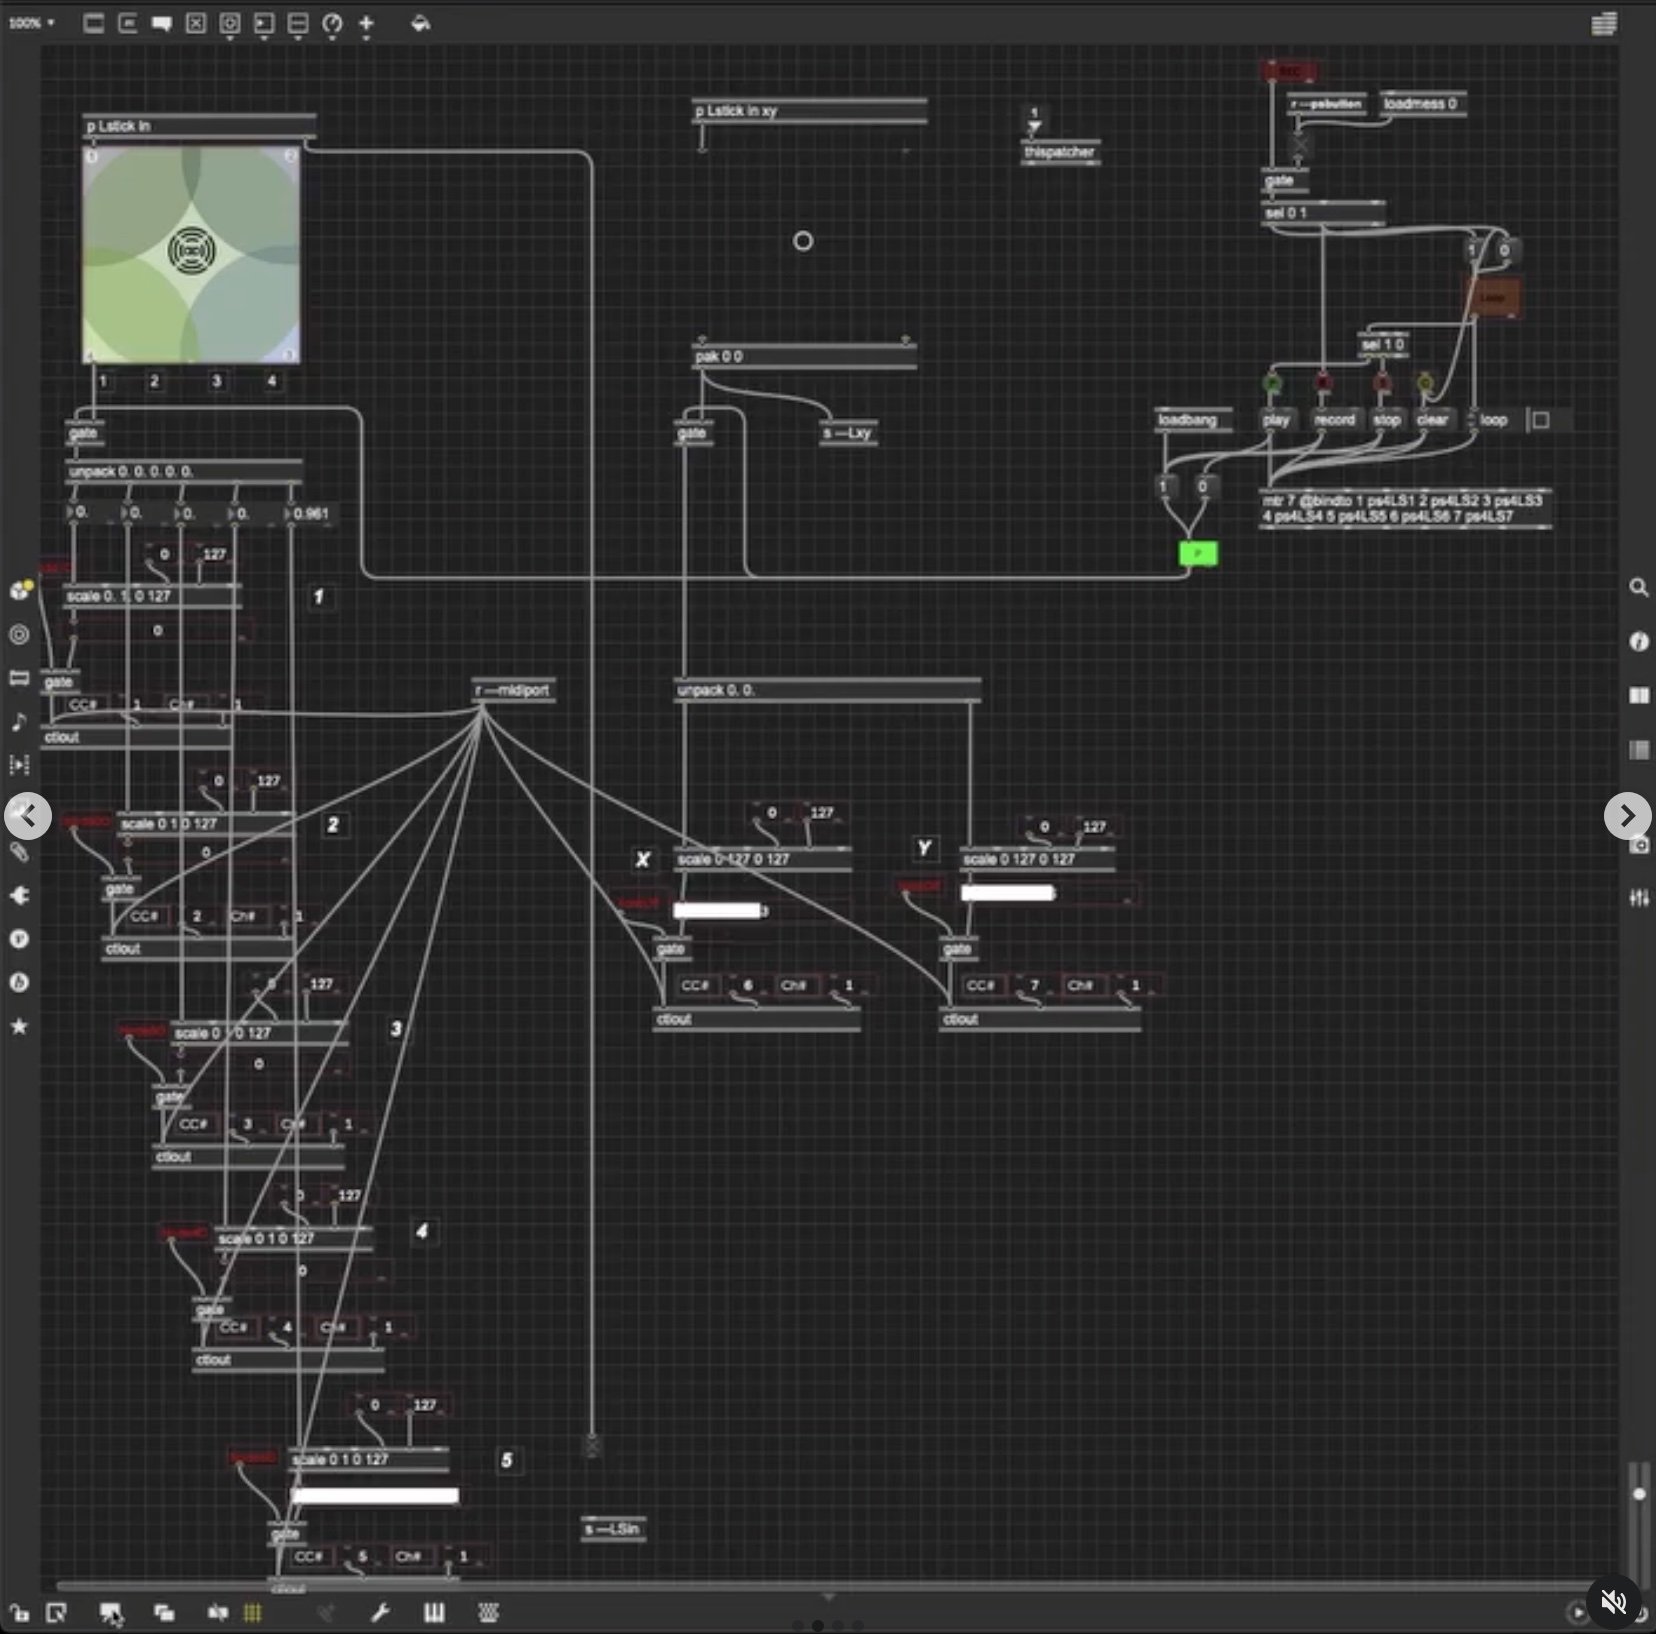This screenshot has height=1634, width=1656.
Task: Open the dial object dropdown in toolbar
Action: click(x=332, y=24)
